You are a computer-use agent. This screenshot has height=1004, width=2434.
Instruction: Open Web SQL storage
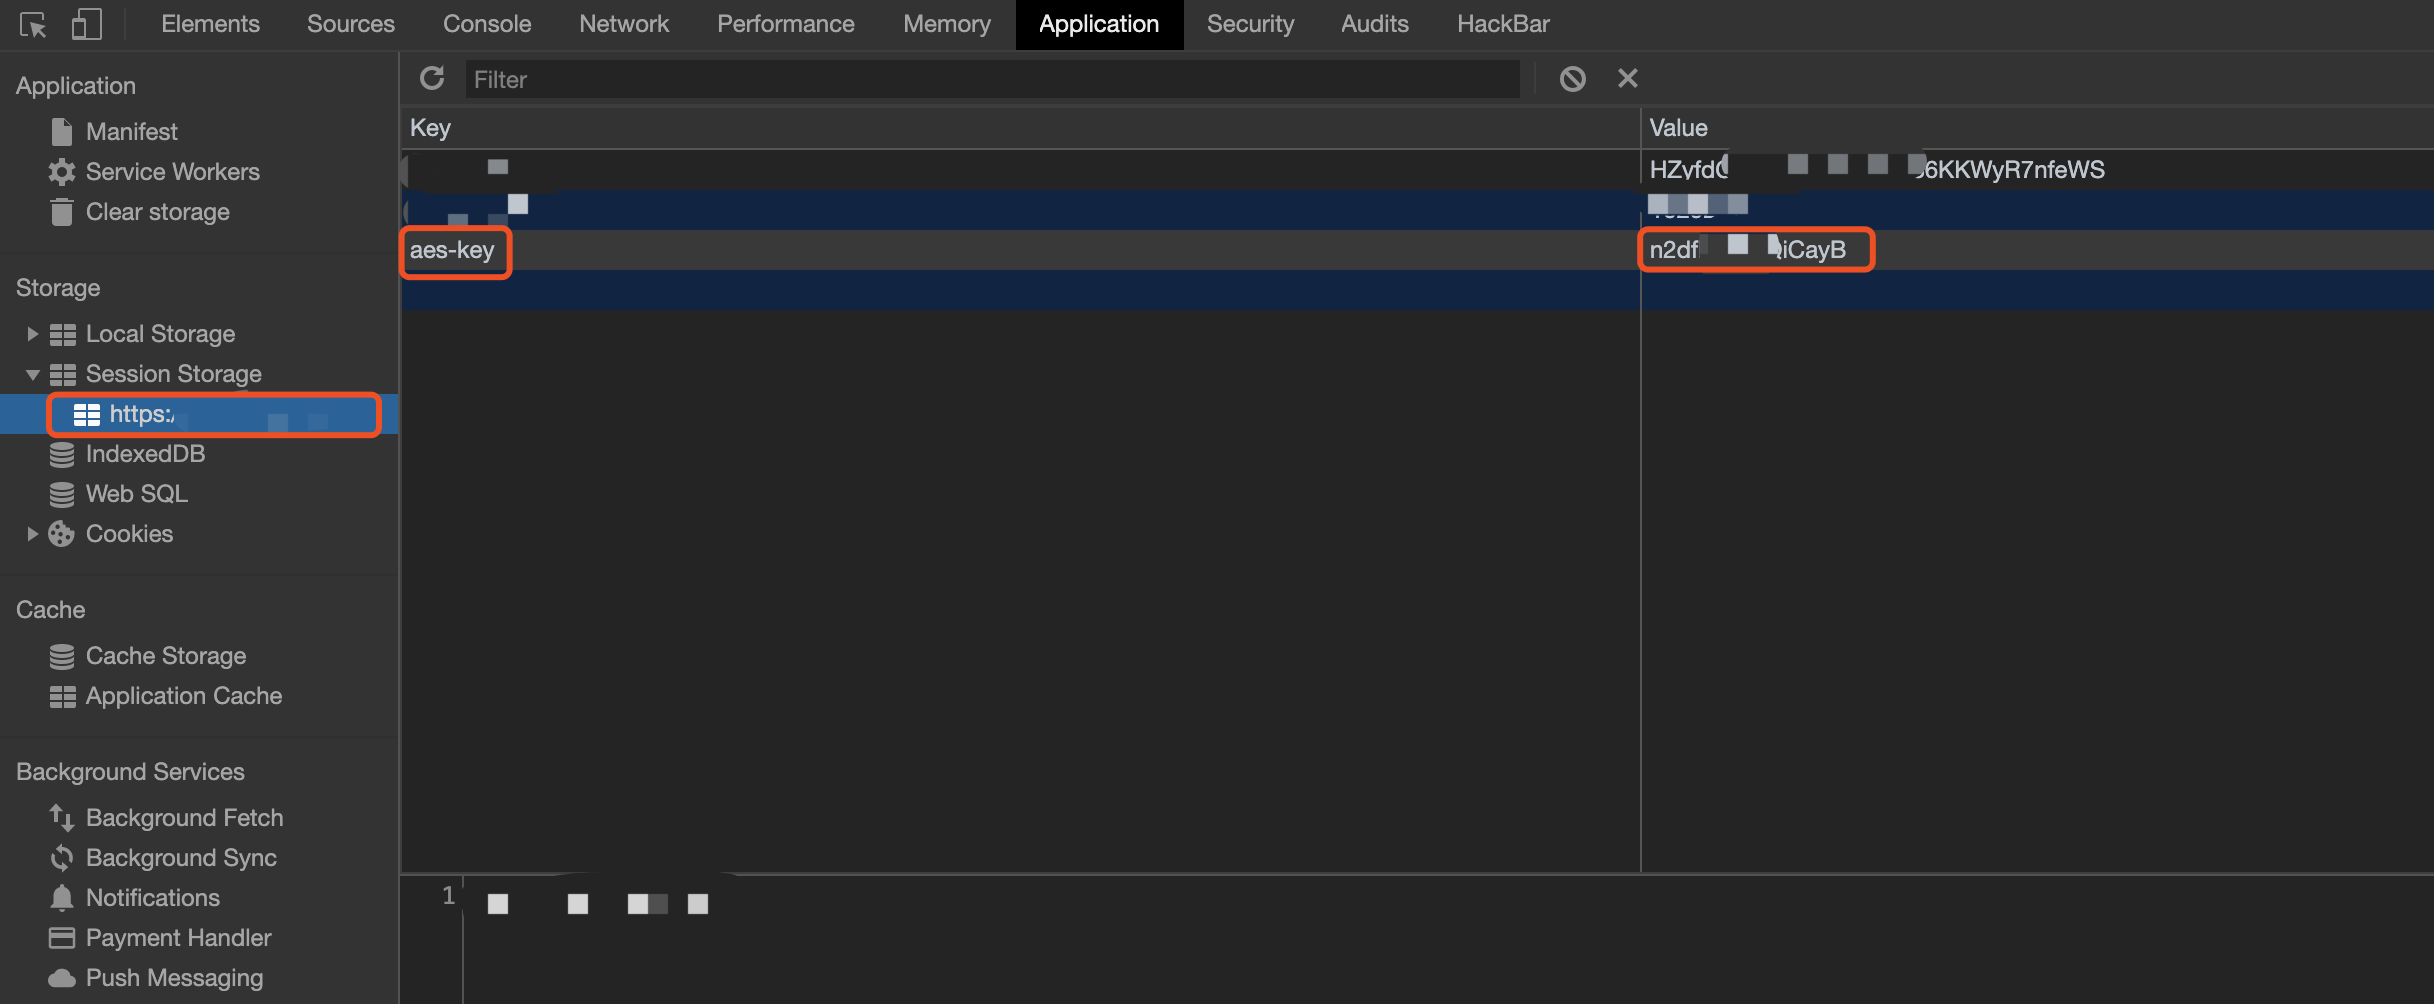pos(136,494)
